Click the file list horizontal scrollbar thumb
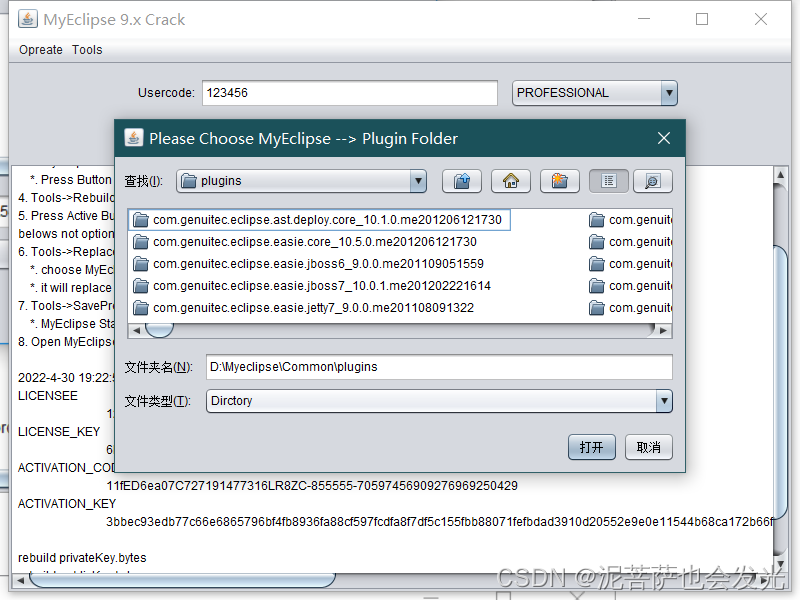800x600 pixels. (x=159, y=330)
